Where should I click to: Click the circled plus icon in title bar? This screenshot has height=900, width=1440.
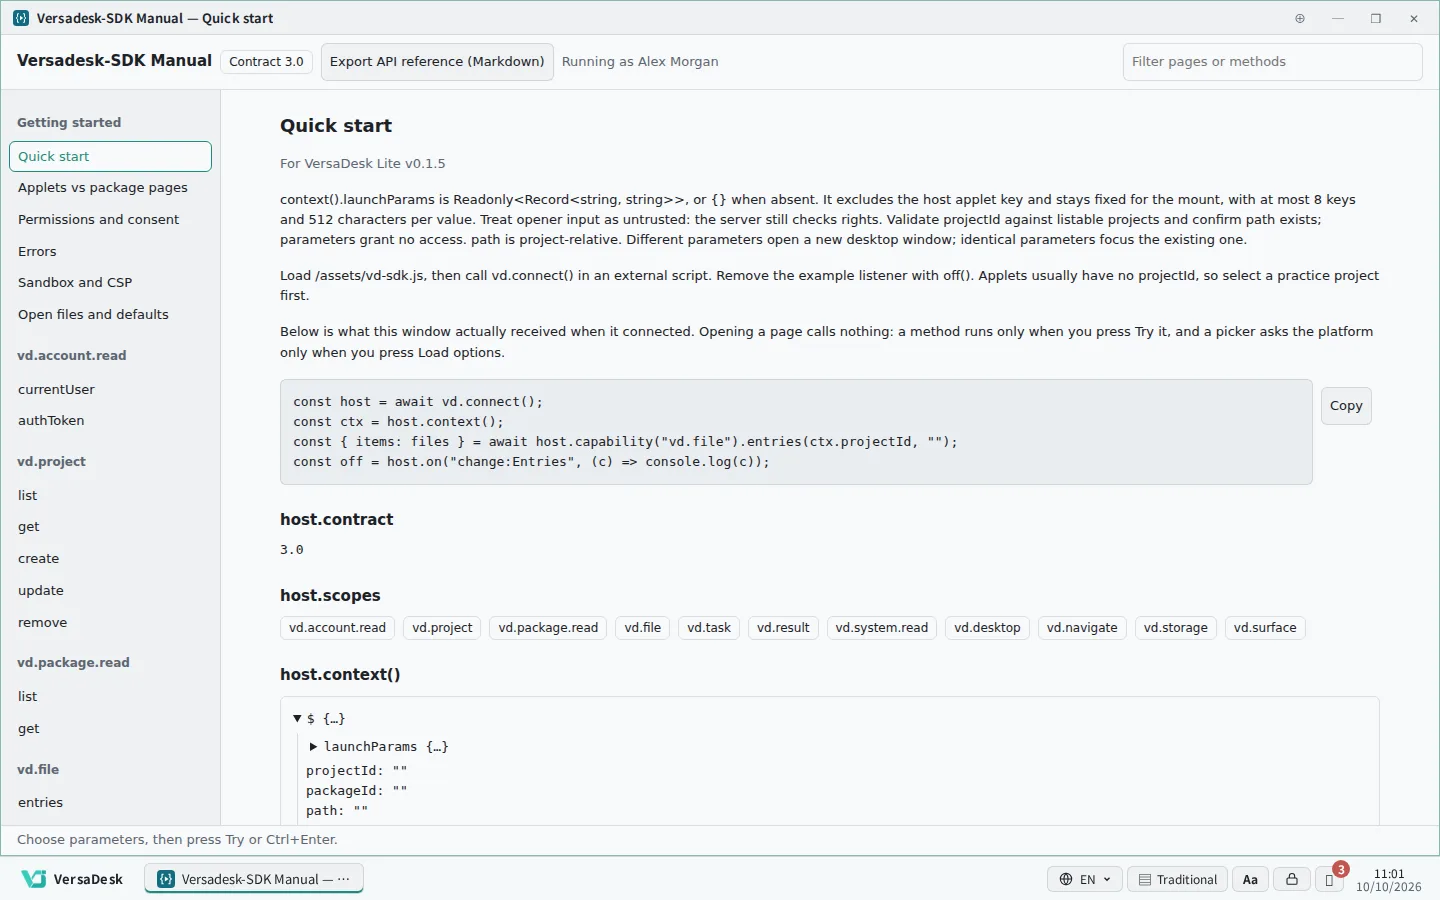coord(1300,18)
